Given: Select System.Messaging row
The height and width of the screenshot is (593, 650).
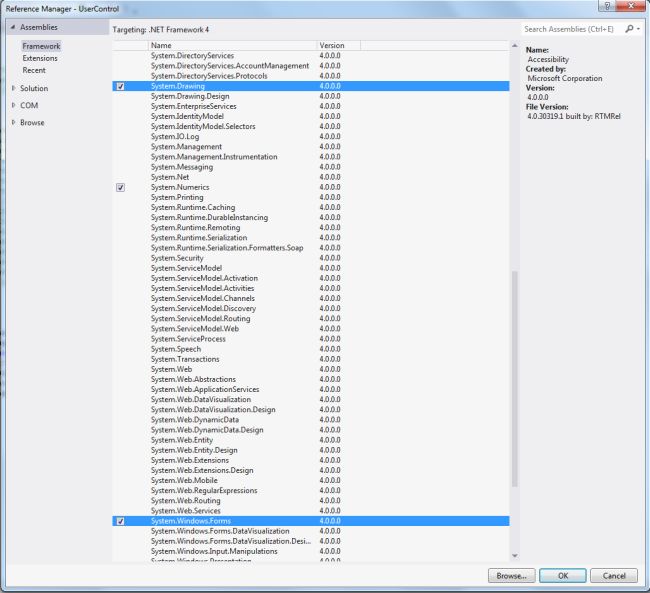Looking at the screenshot, I should [x=310, y=167].
